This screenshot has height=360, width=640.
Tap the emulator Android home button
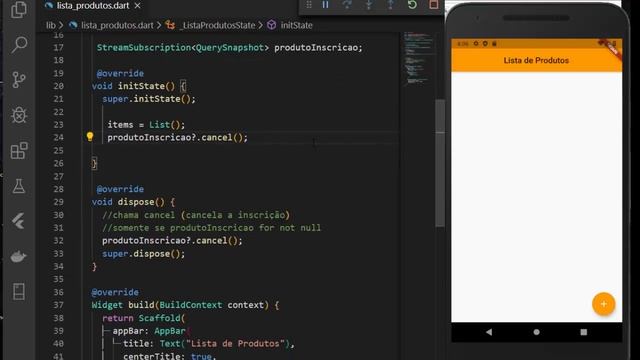click(x=536, y=332)
